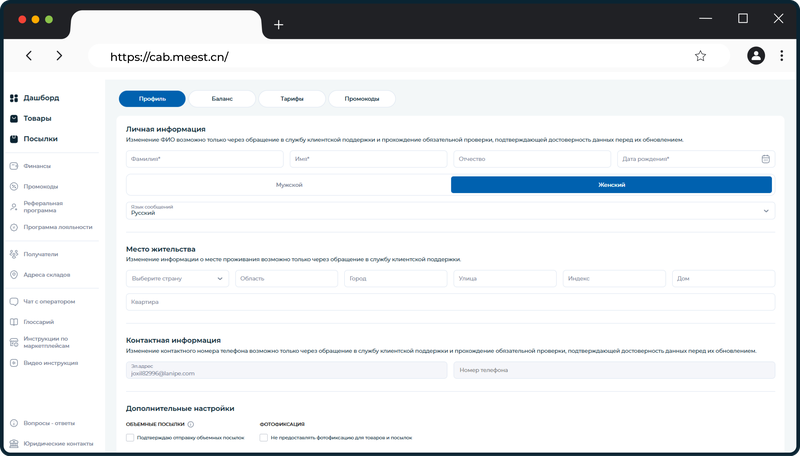
Task: Go back with the browser back arrow
Action: click(29, 56)
